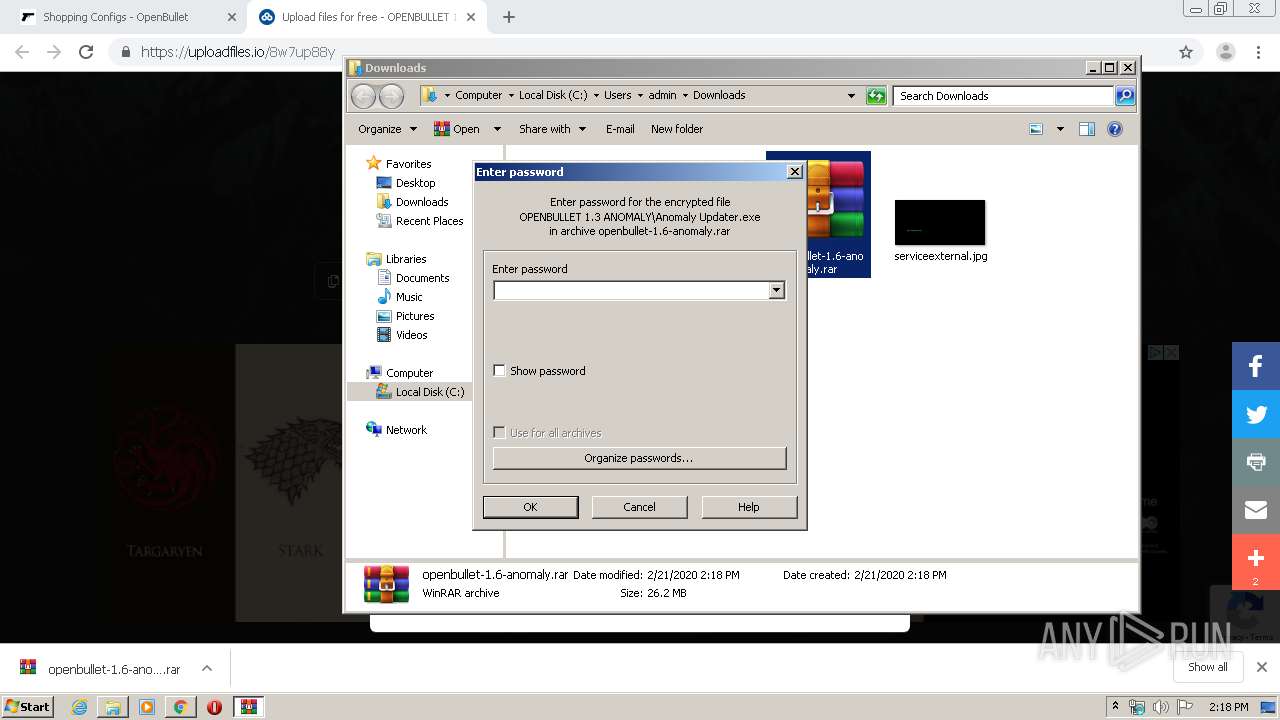
Task: Expand the view options dropdown arrow
Action: pos(1060,129)
